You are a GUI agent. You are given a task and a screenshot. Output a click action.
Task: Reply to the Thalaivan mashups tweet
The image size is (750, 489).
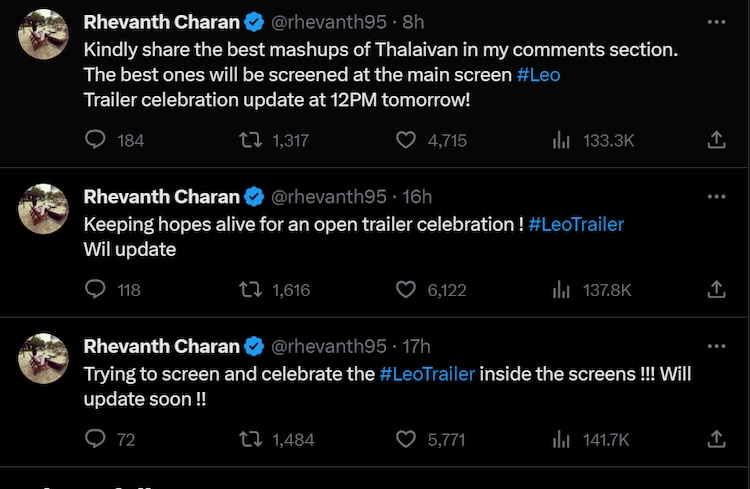[96, 141]
